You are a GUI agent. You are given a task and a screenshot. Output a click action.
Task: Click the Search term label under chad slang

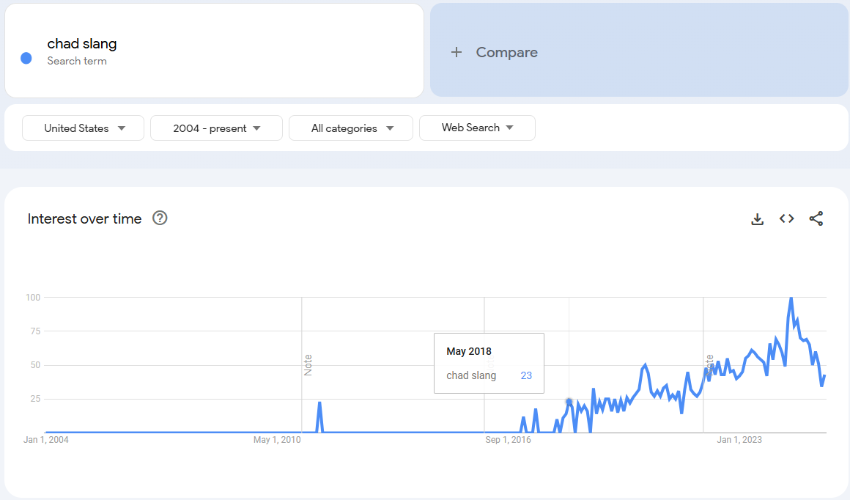(77, 61)
